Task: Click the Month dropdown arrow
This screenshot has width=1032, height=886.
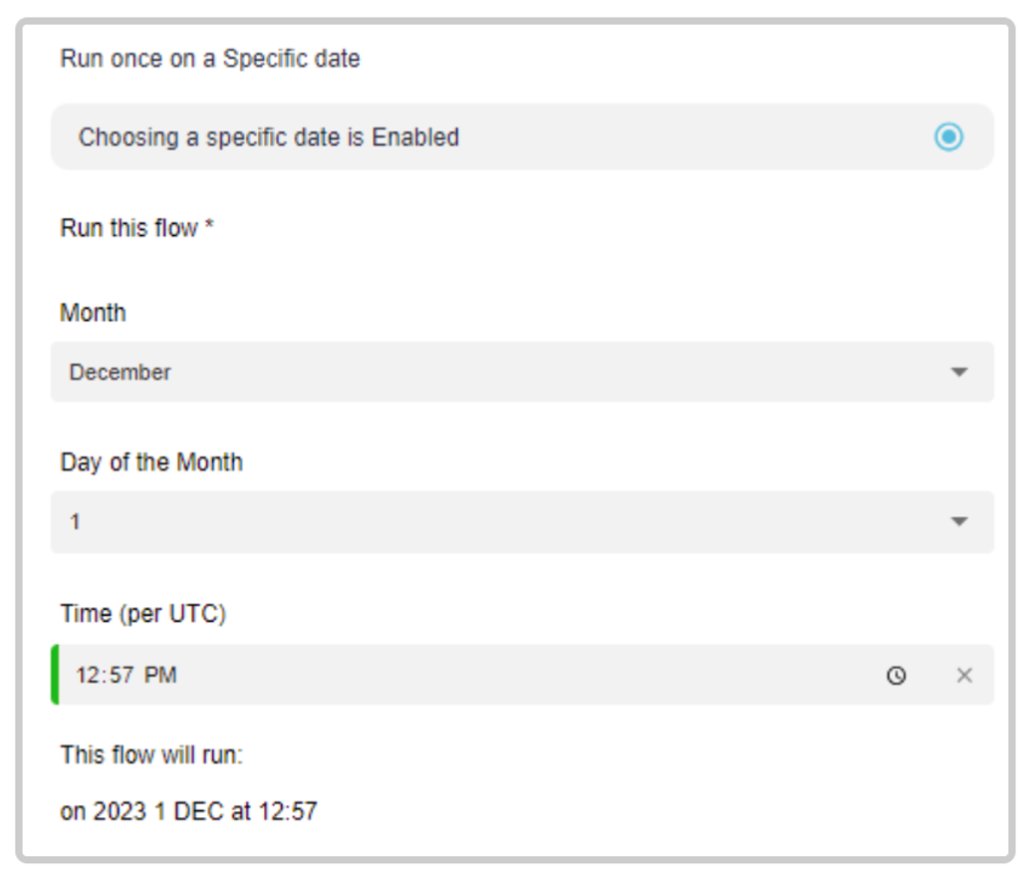Action: [x=959, y=372]
